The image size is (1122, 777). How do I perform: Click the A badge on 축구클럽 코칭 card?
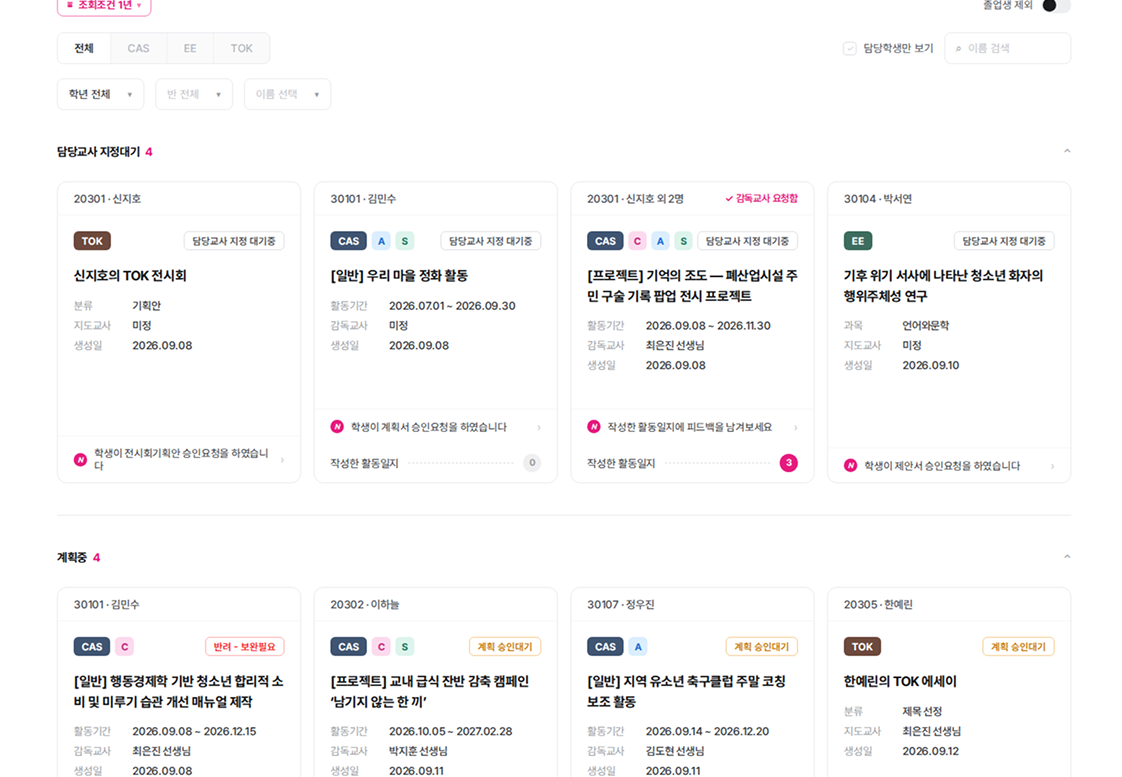point(638,647)
